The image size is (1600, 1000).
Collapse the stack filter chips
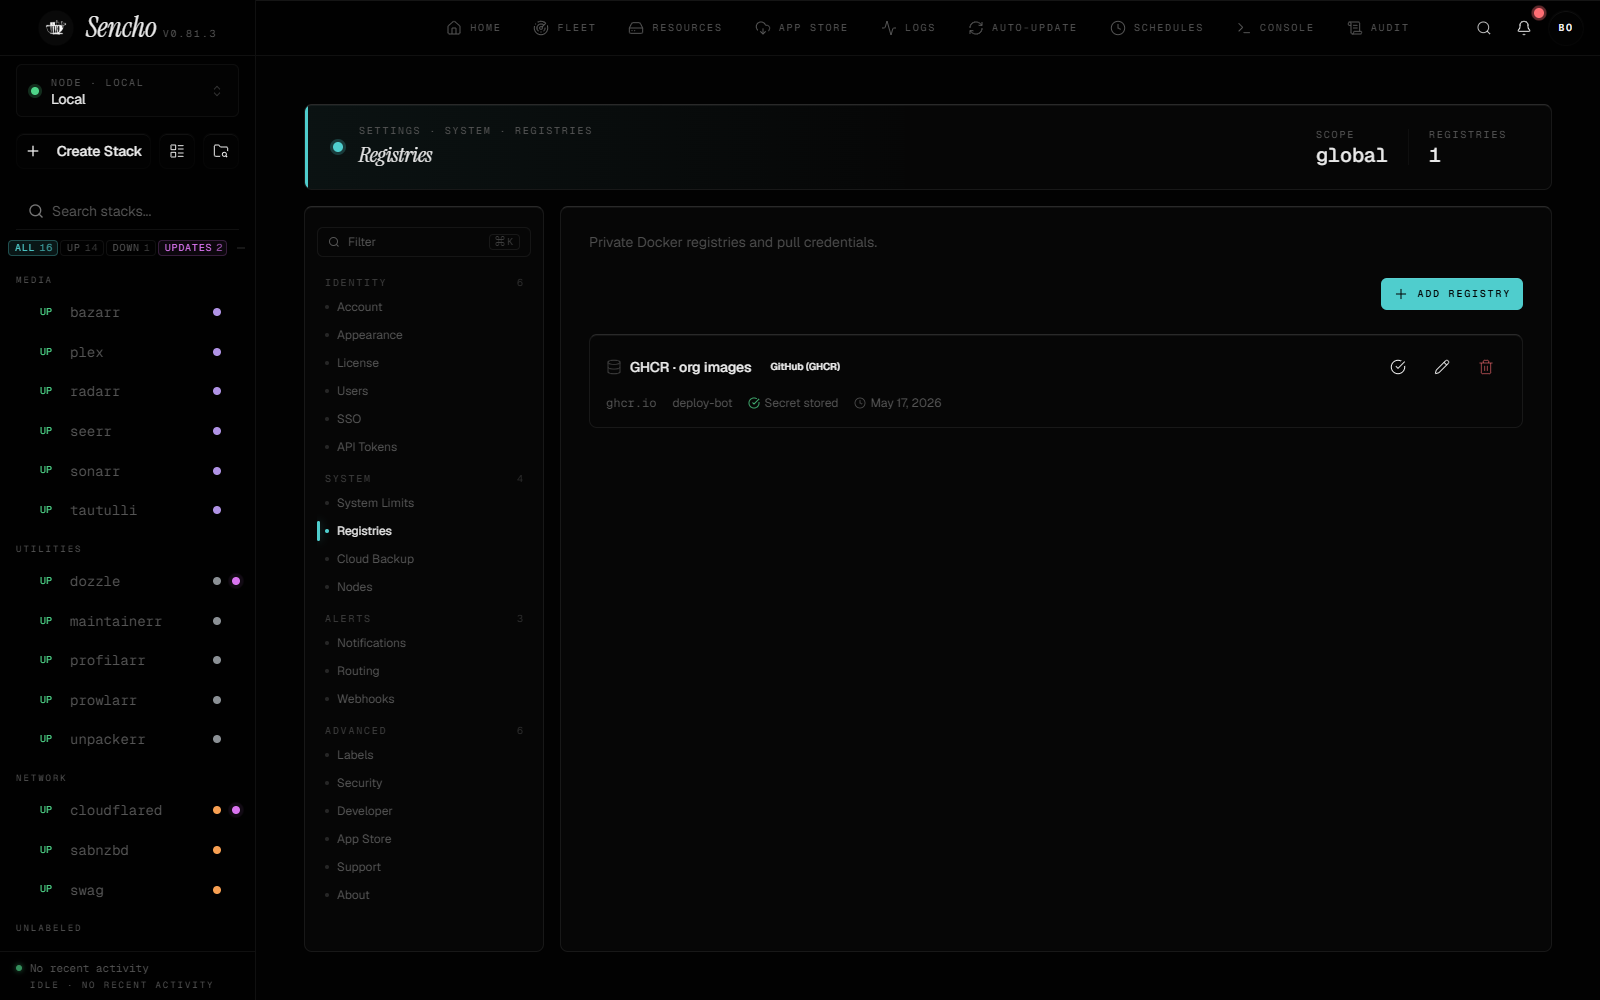[241, 248]
